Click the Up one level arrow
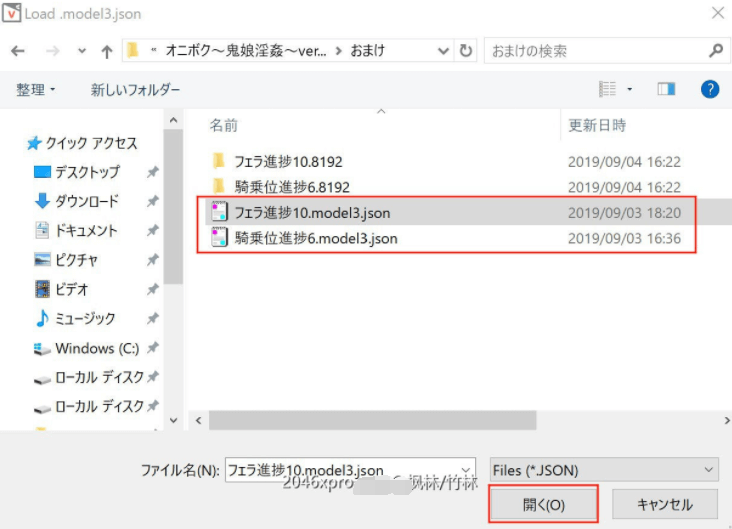The image size is (732, 529). tap(107, 50)
